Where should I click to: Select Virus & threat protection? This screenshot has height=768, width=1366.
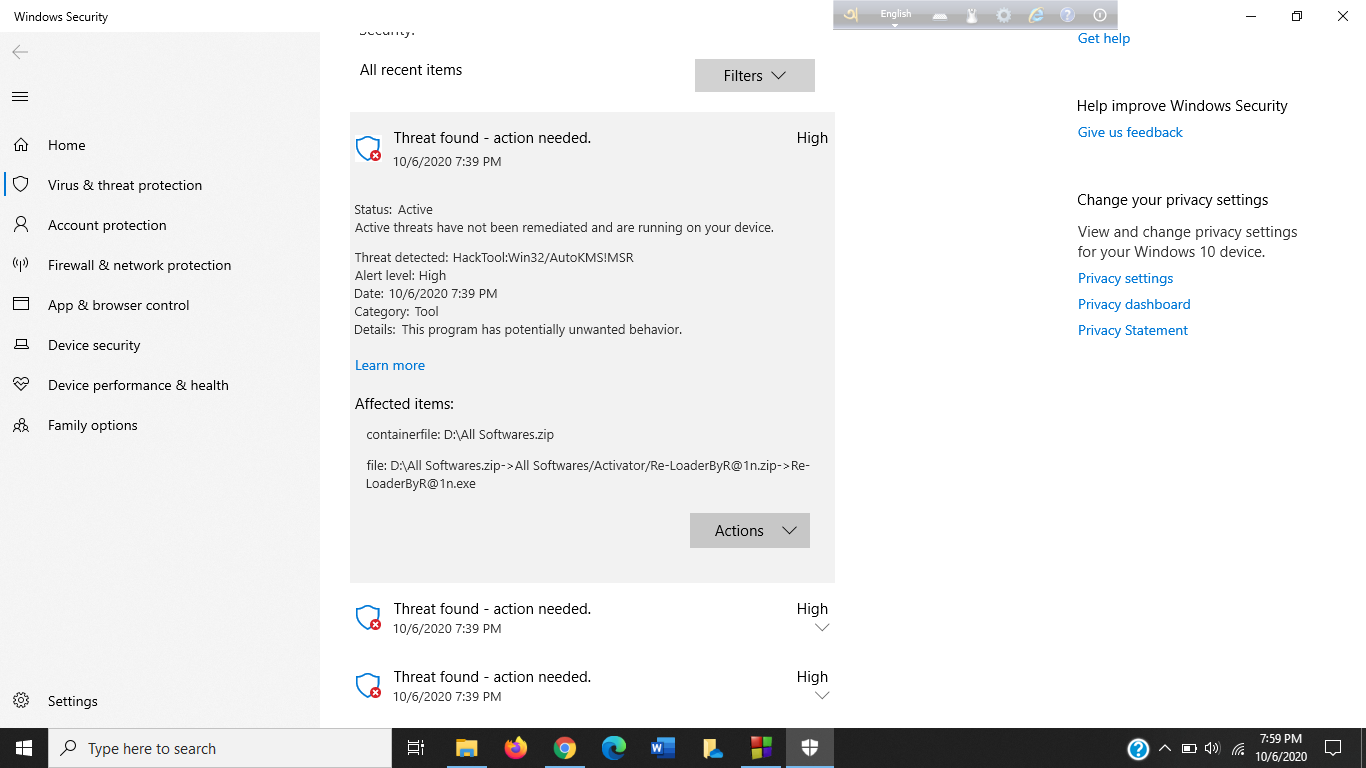point(124,185)
